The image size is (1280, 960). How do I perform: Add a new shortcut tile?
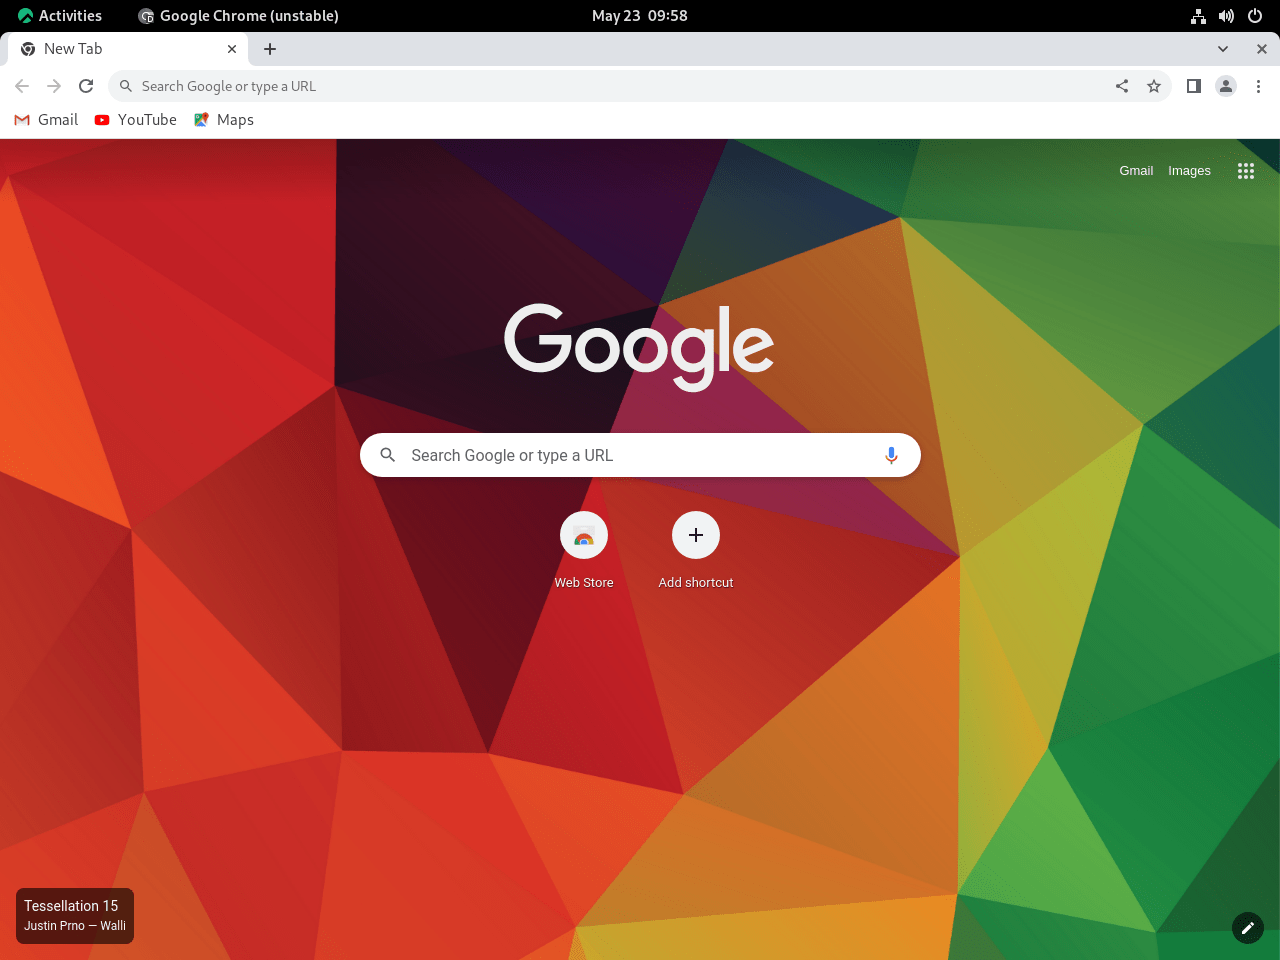click(x=696, y=551)
